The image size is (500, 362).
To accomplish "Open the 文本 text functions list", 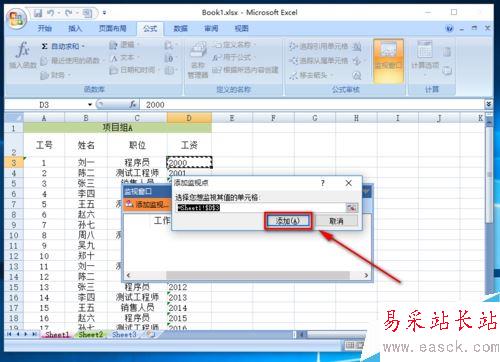I will click(x=124, y=58).
